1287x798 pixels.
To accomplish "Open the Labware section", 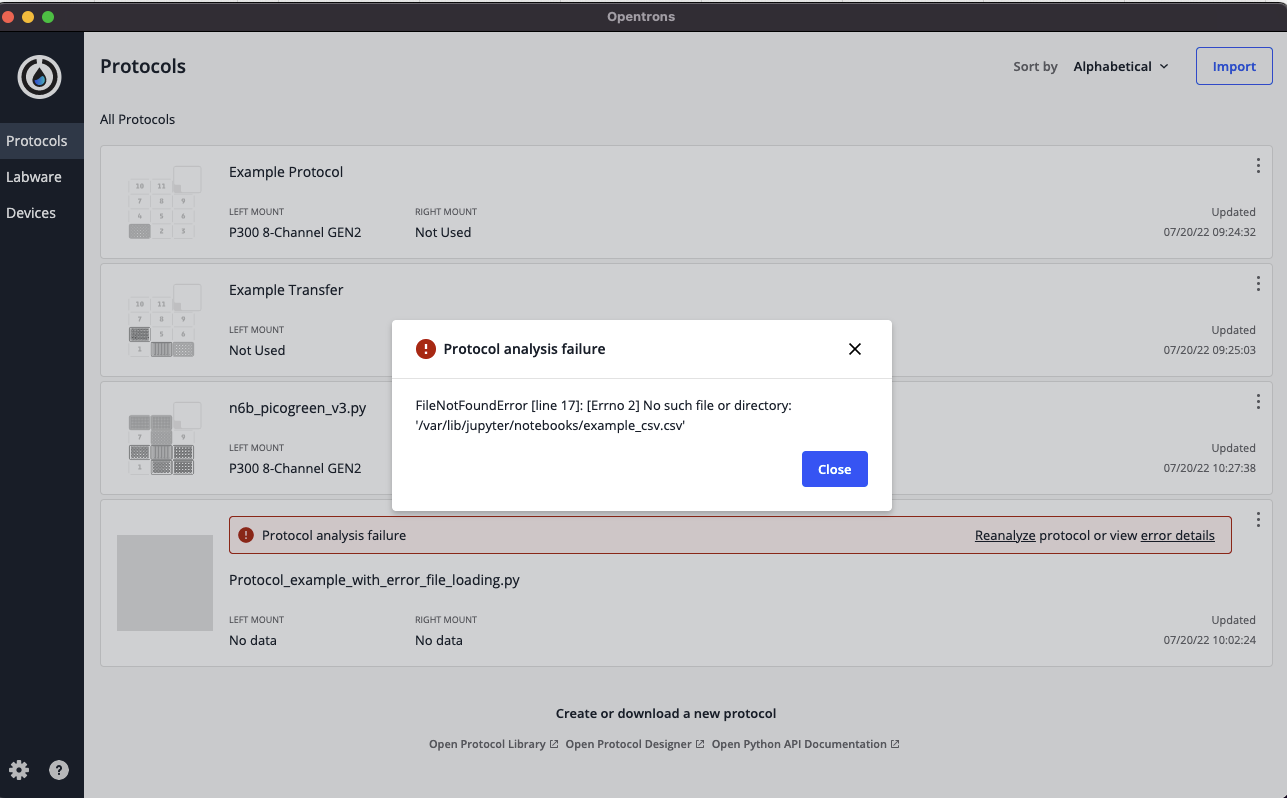I will [x=34, y=176].
